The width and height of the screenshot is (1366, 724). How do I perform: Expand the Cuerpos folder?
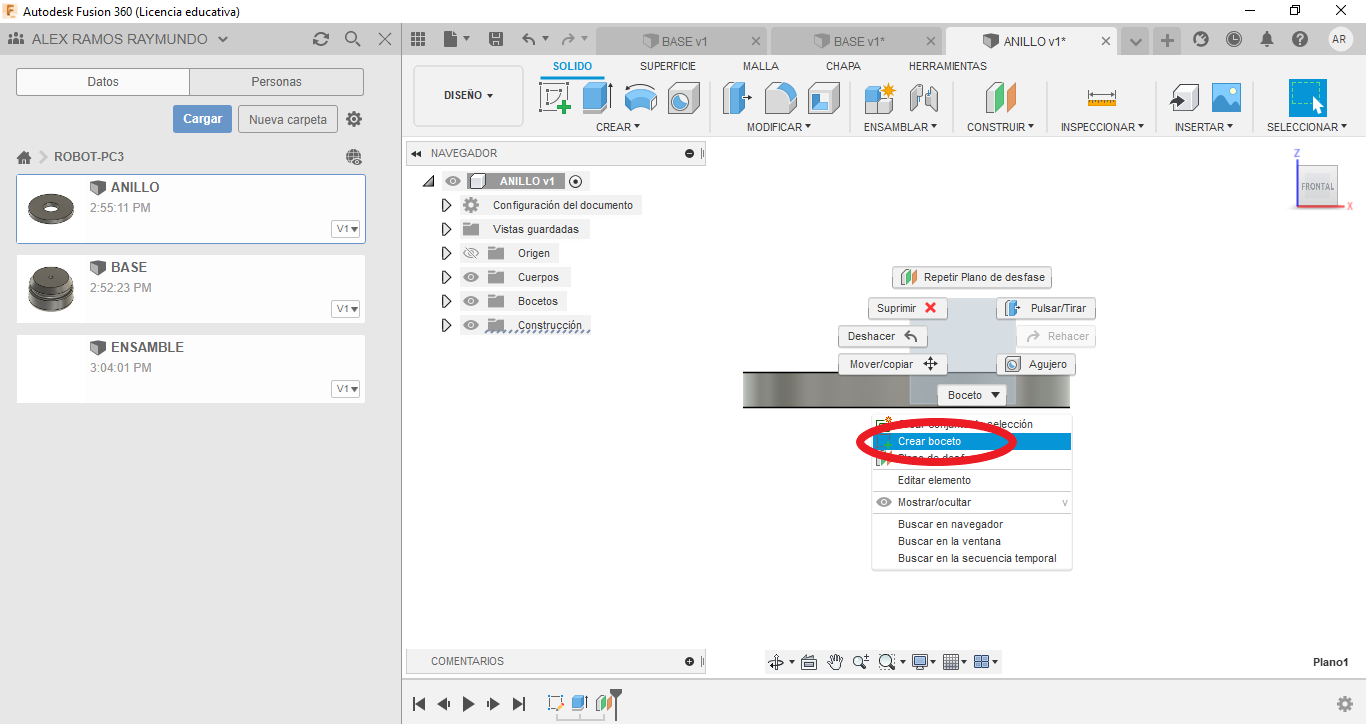[x=446, y=277]
